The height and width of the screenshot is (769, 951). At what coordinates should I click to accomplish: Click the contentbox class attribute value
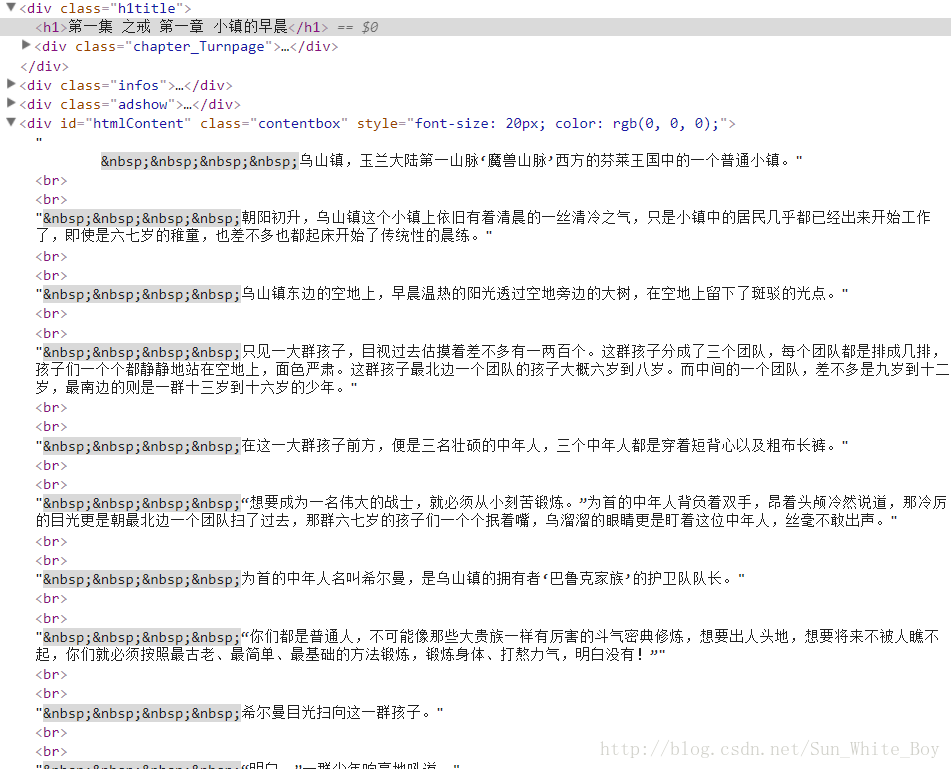[x=299, y=123]
